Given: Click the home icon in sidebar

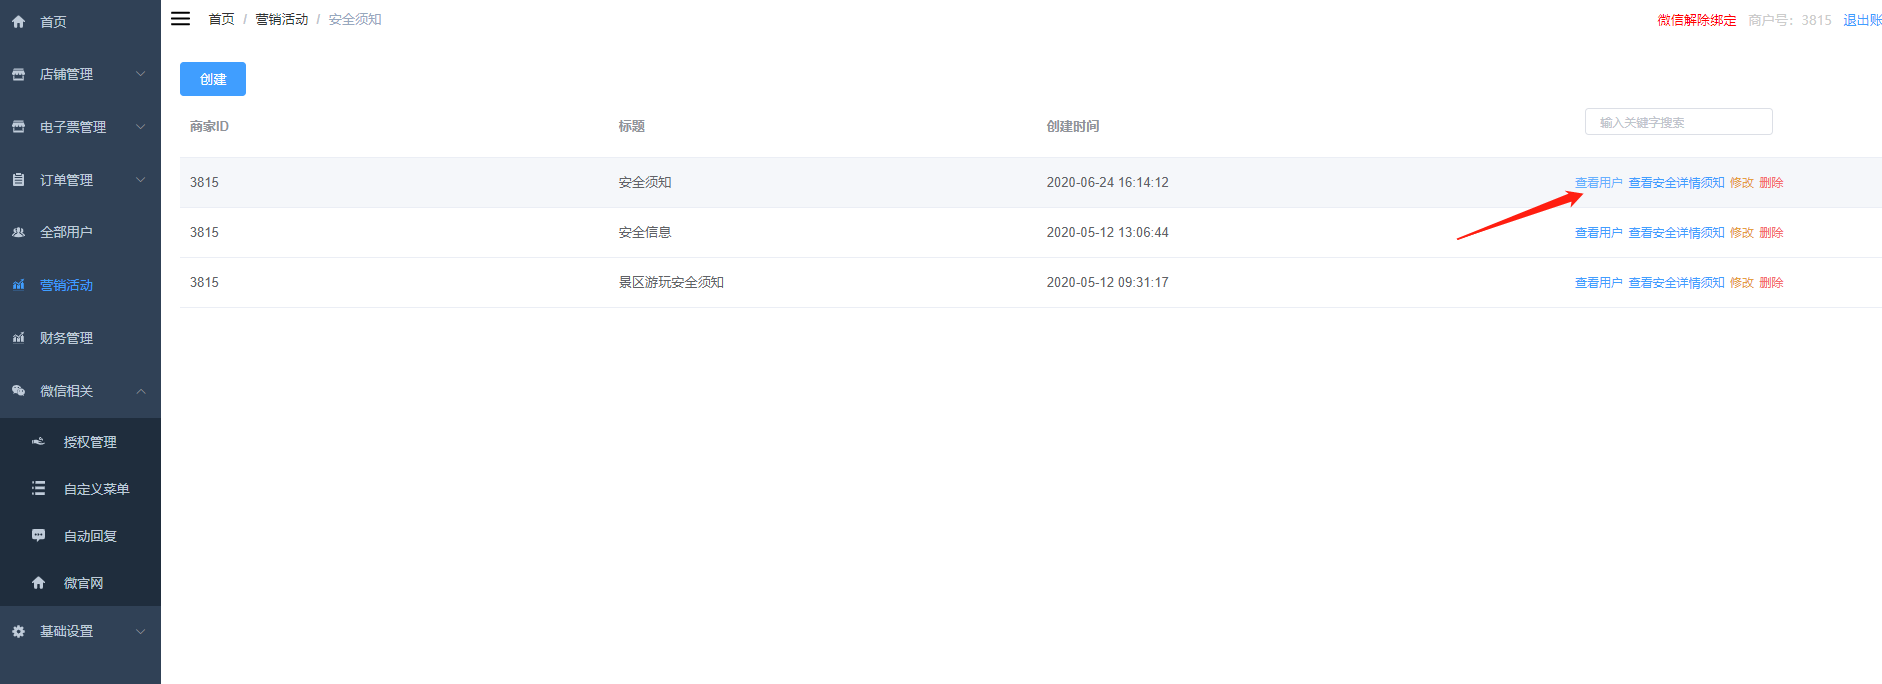Looking at the screenshot, I should click(x=18, y=21).
